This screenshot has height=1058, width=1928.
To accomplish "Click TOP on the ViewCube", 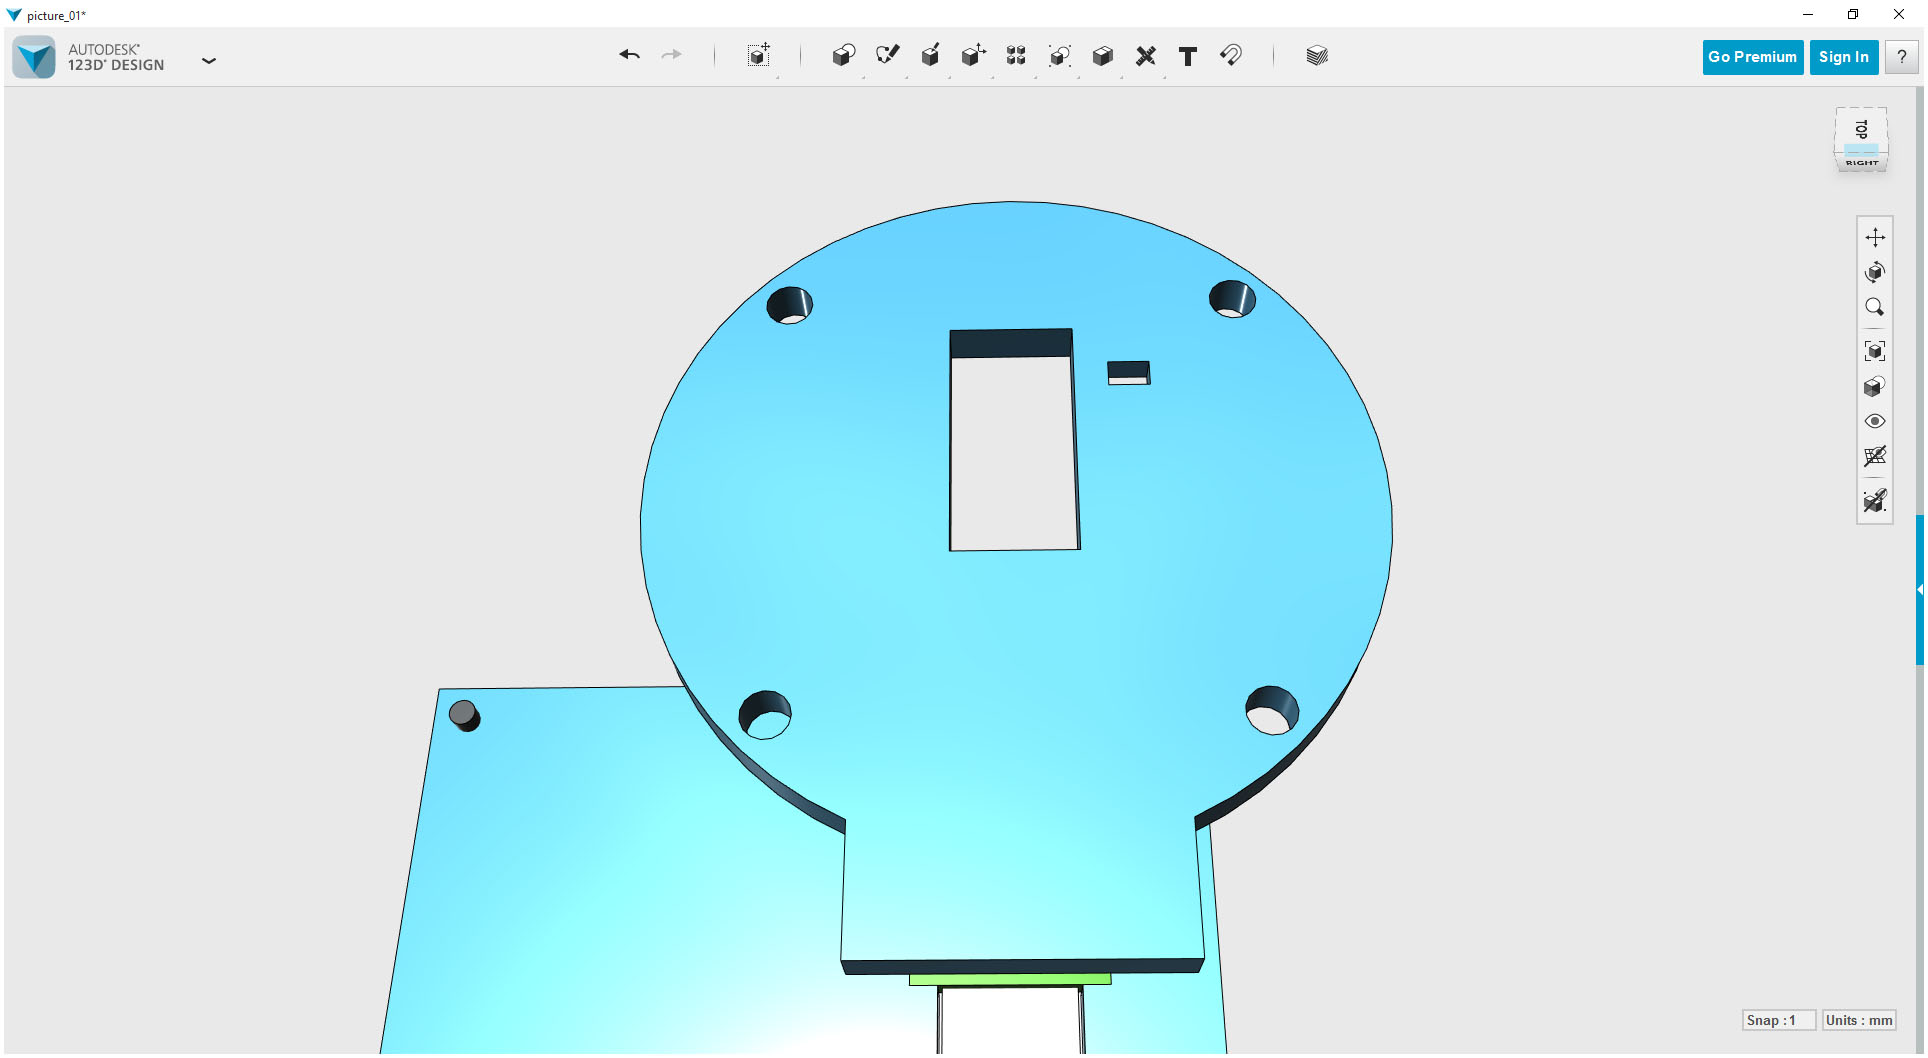I will [1861, 128].
